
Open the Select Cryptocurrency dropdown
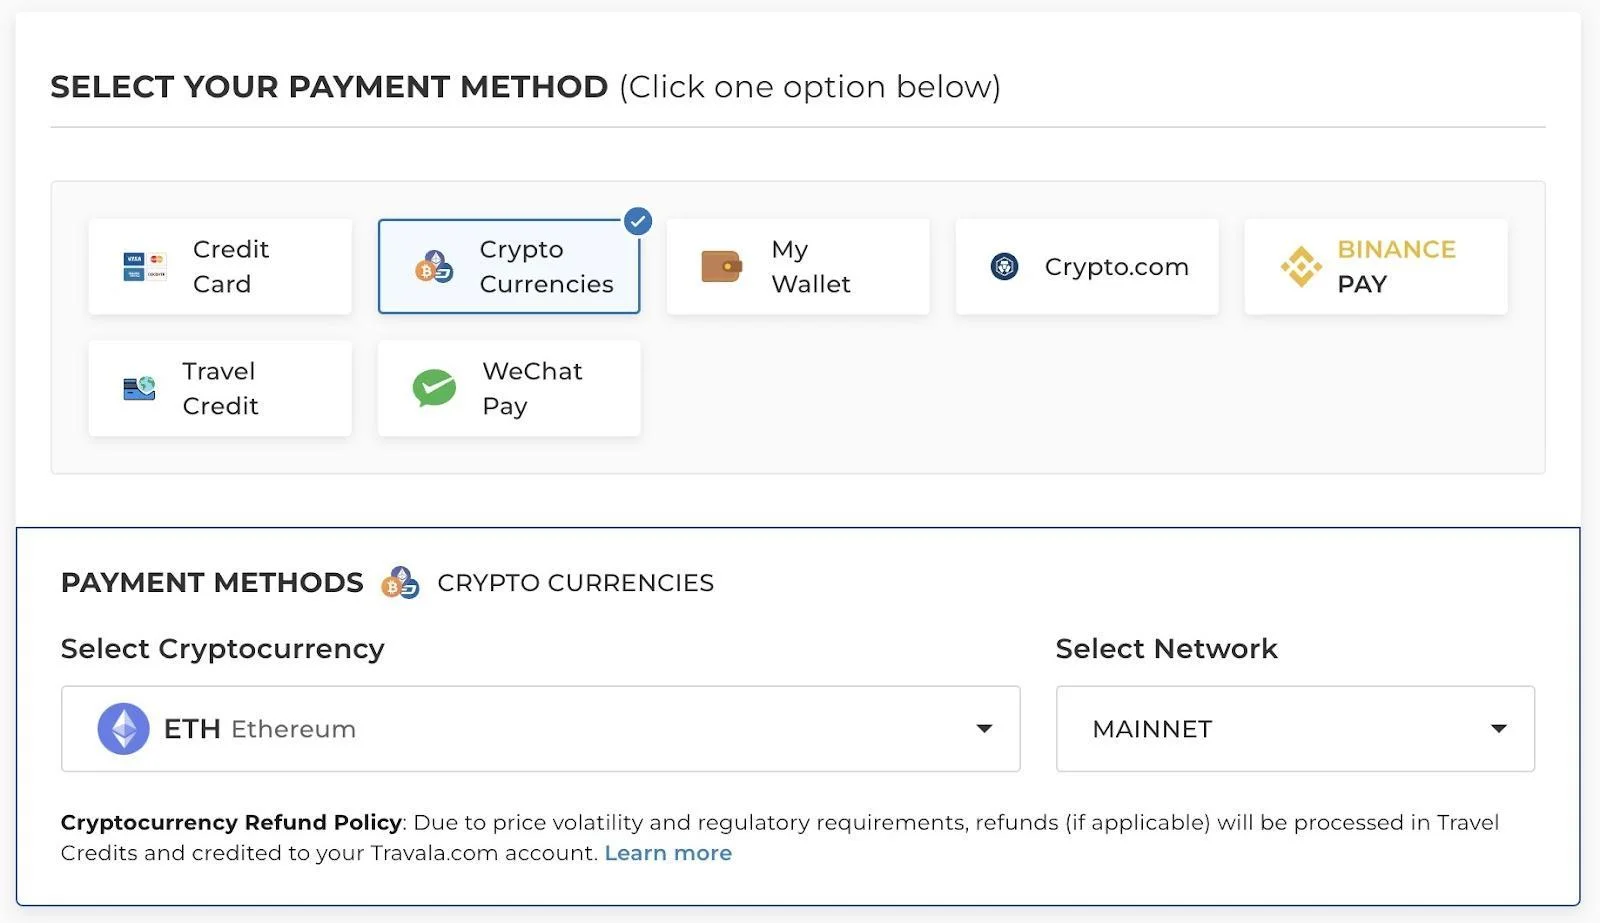point(540,729)
